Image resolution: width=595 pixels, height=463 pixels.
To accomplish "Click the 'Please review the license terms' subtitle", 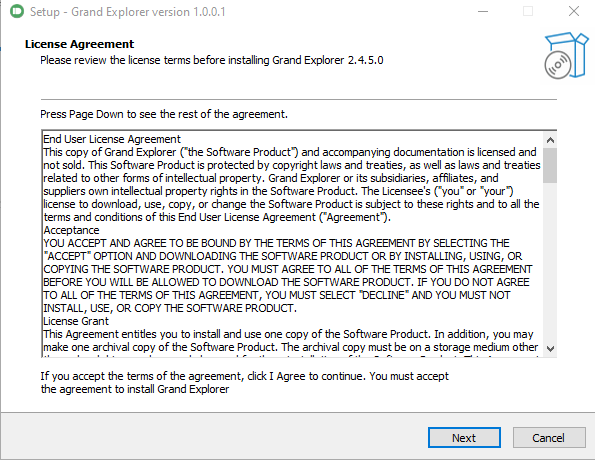I will pyautogui.click(x=212, y=60).
